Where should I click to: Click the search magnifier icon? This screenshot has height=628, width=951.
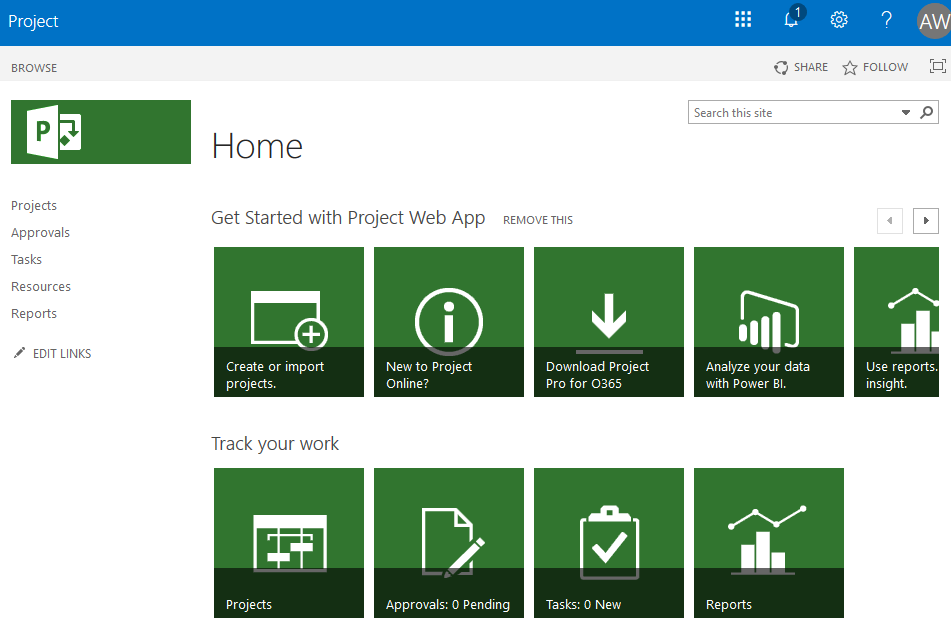(x=927, y=112)
